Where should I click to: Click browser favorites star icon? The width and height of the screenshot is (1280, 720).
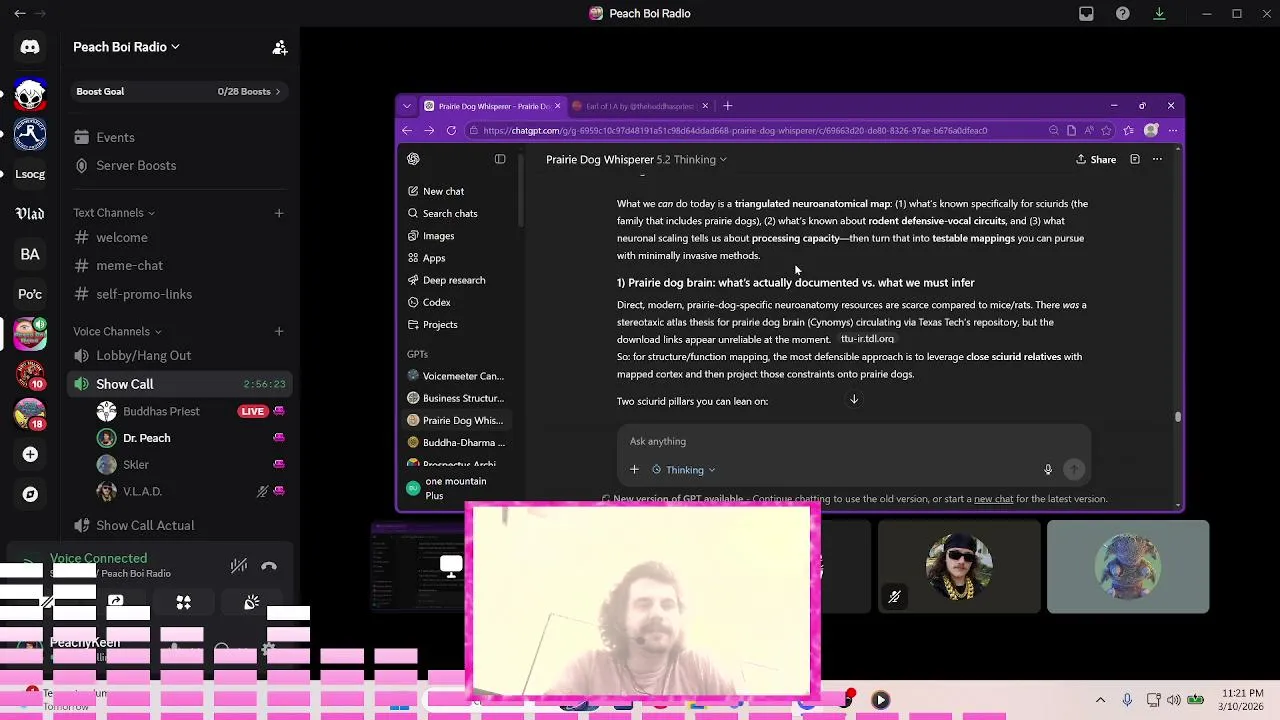click(1106, 130)
